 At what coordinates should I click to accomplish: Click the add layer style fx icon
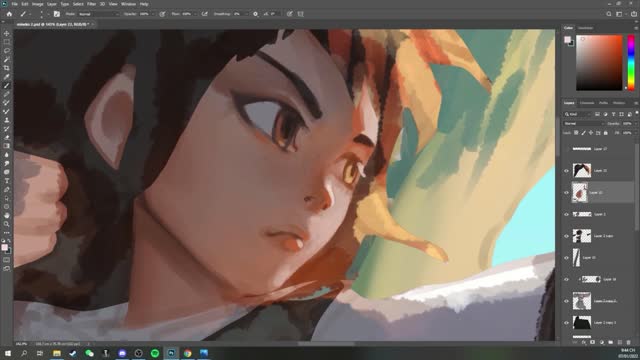tap(584, 342)
